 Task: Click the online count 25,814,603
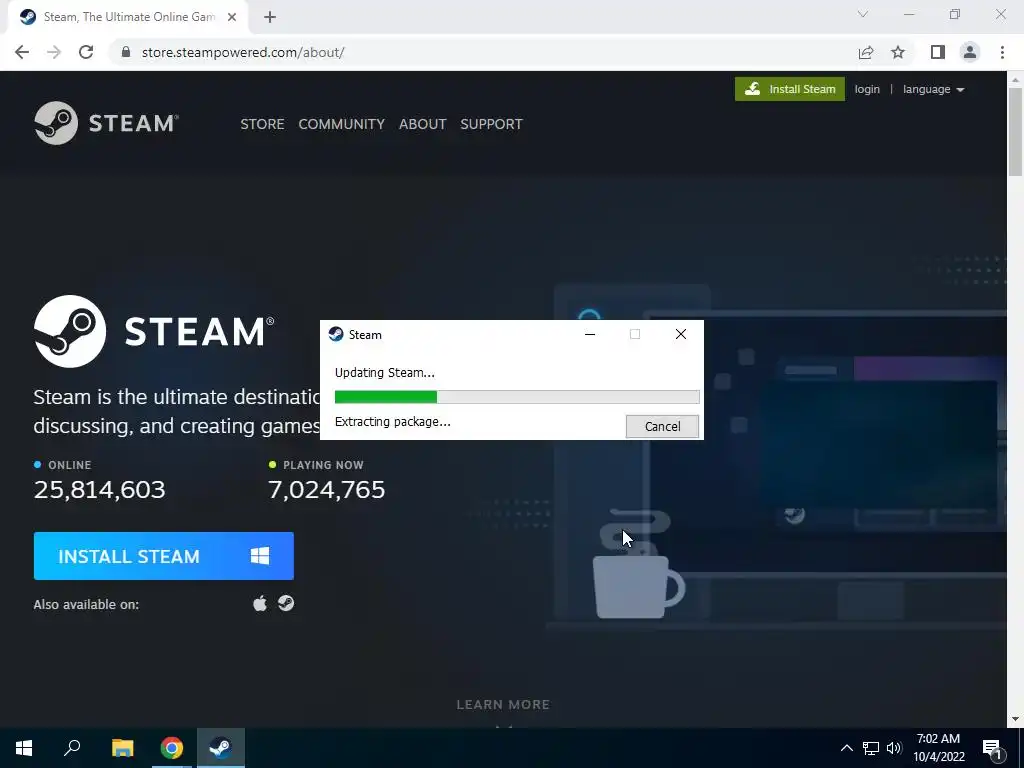pos(99,490)
